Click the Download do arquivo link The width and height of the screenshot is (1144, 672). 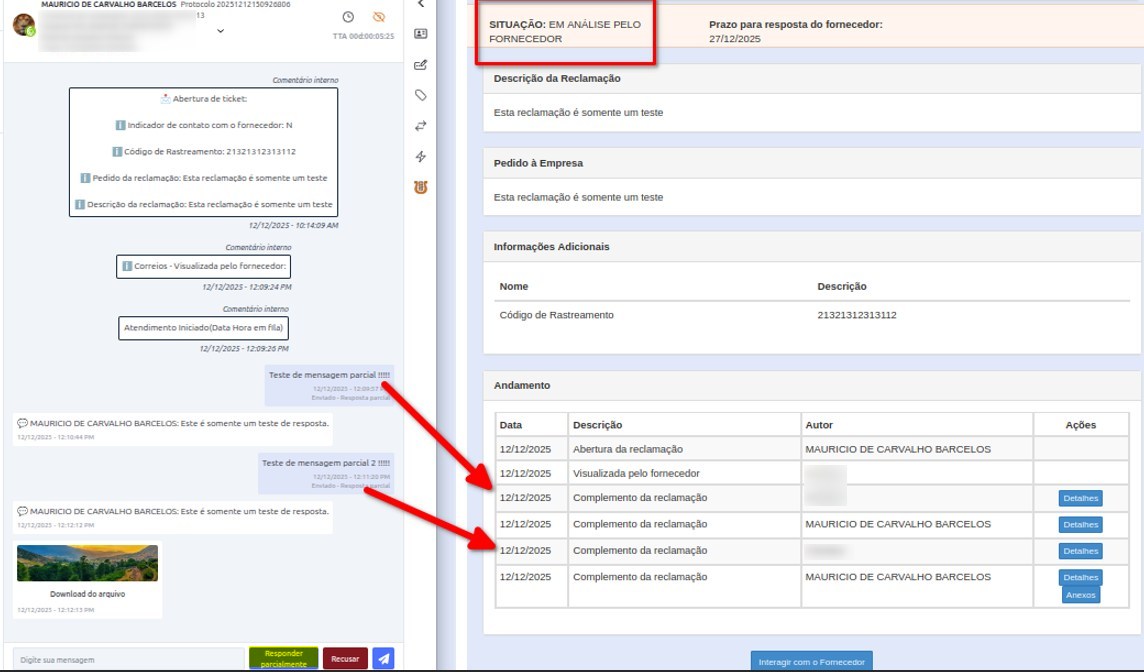[x=88, y=594]
